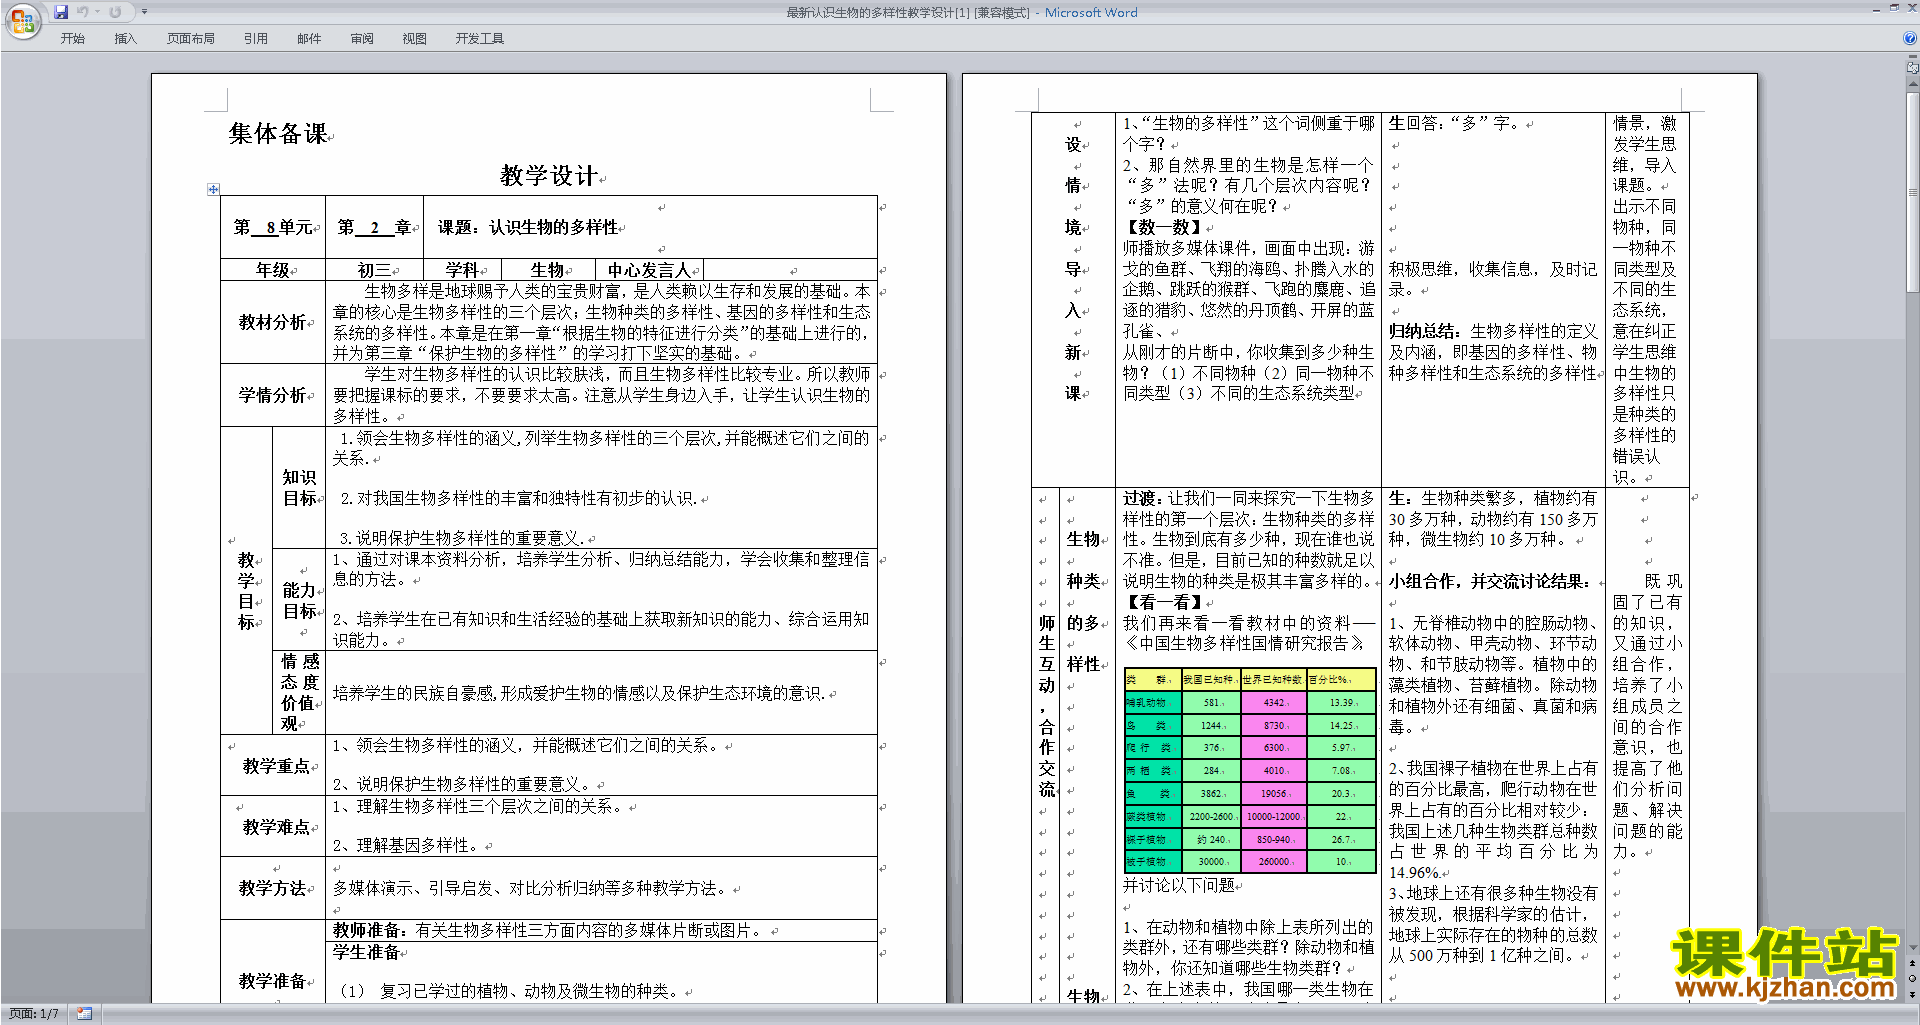This screenshot has width=1920, height=1025.
Task: Click the table move handle beside the table
Action: [x=213, y=189]
